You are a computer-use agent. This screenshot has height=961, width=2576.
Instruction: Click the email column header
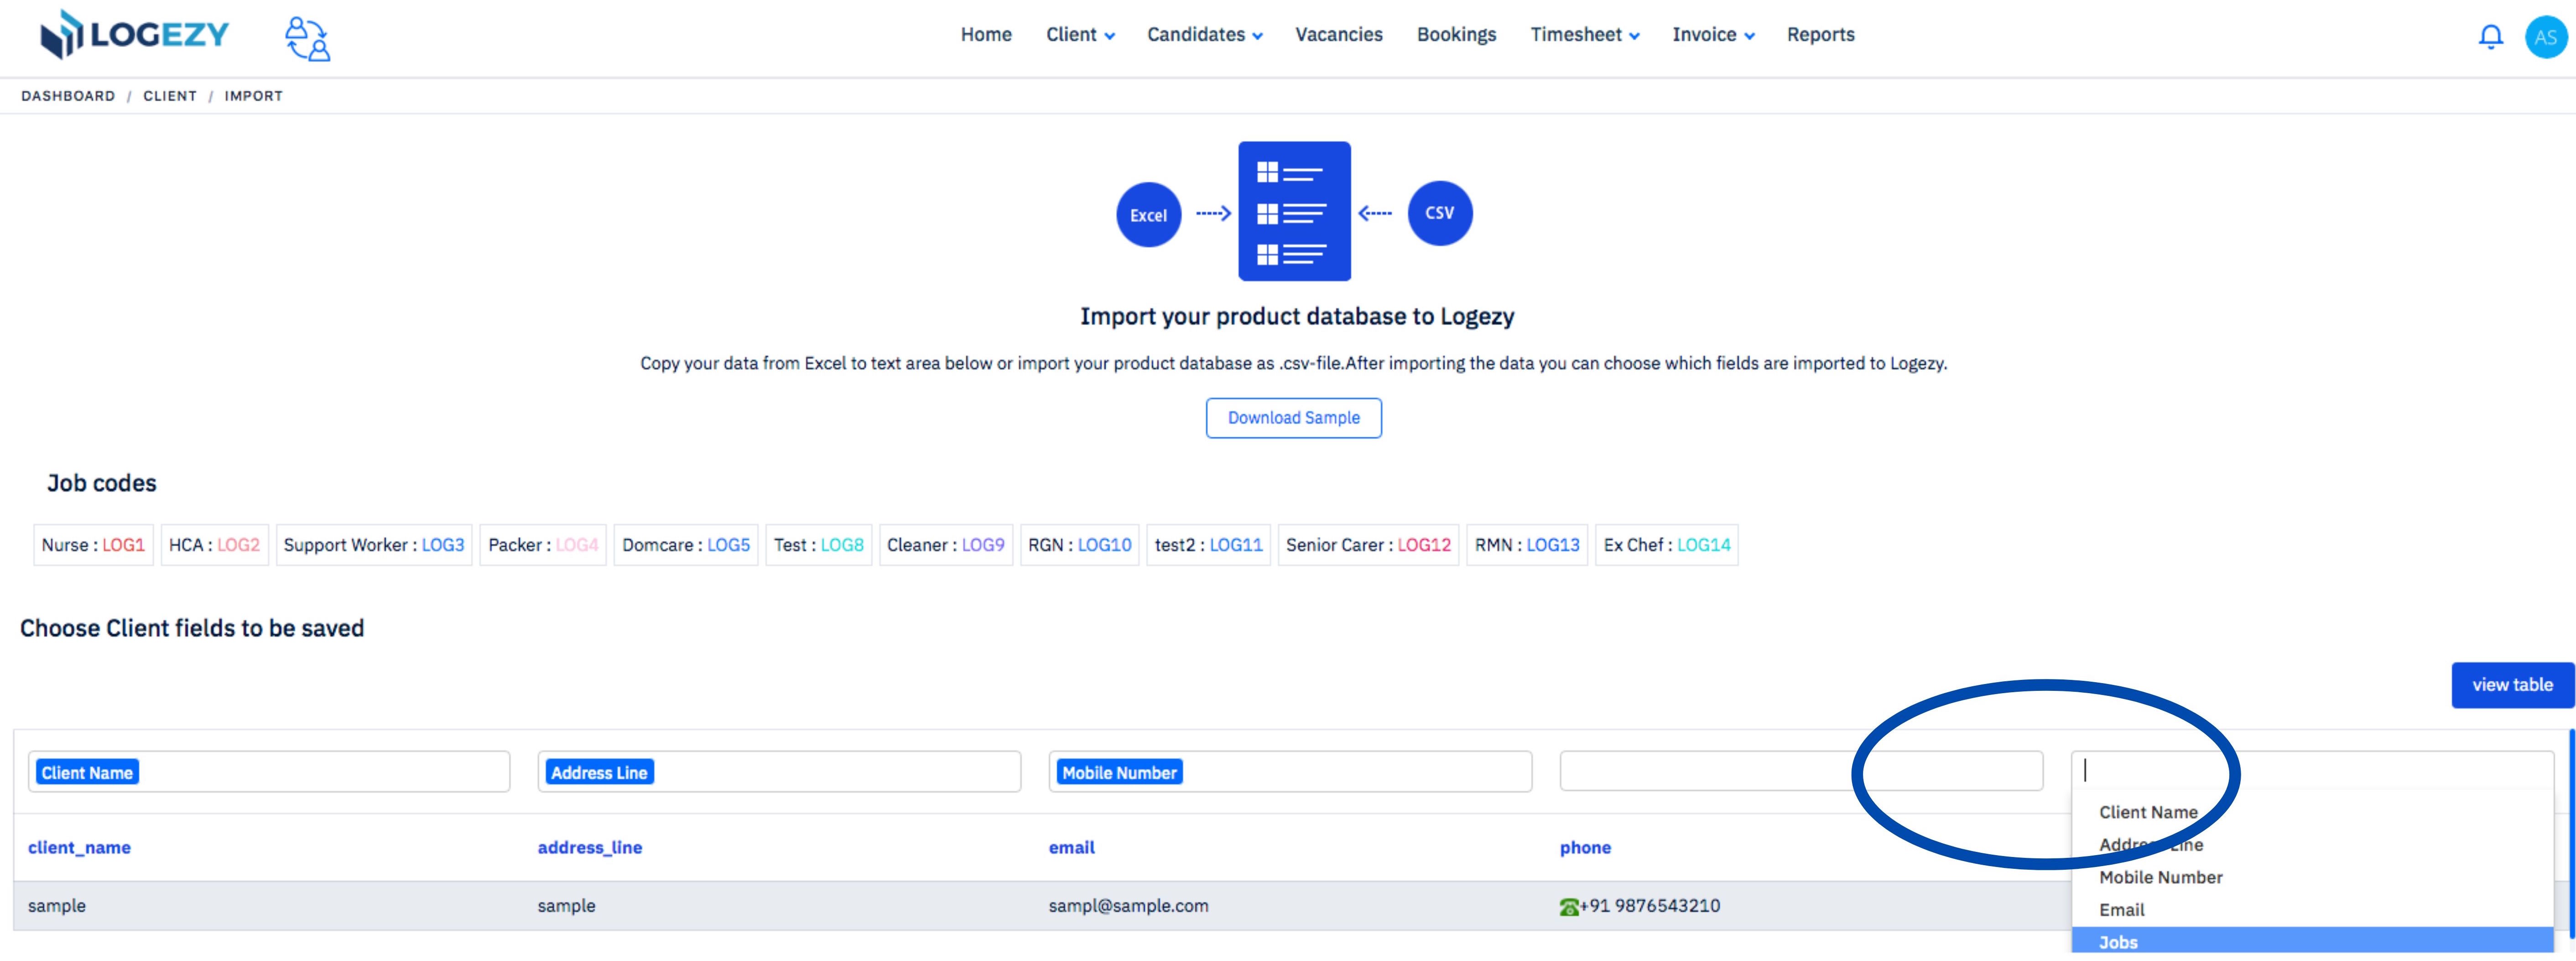pos(1071,848)
